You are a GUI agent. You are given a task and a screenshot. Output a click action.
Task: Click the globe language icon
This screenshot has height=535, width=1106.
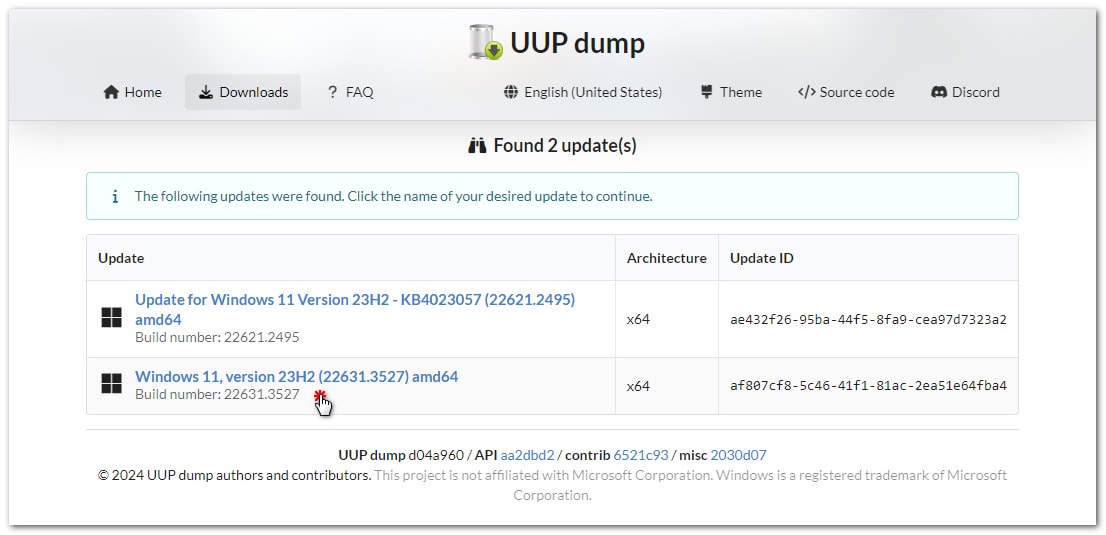pyautogui.click(x=511, y=92)
